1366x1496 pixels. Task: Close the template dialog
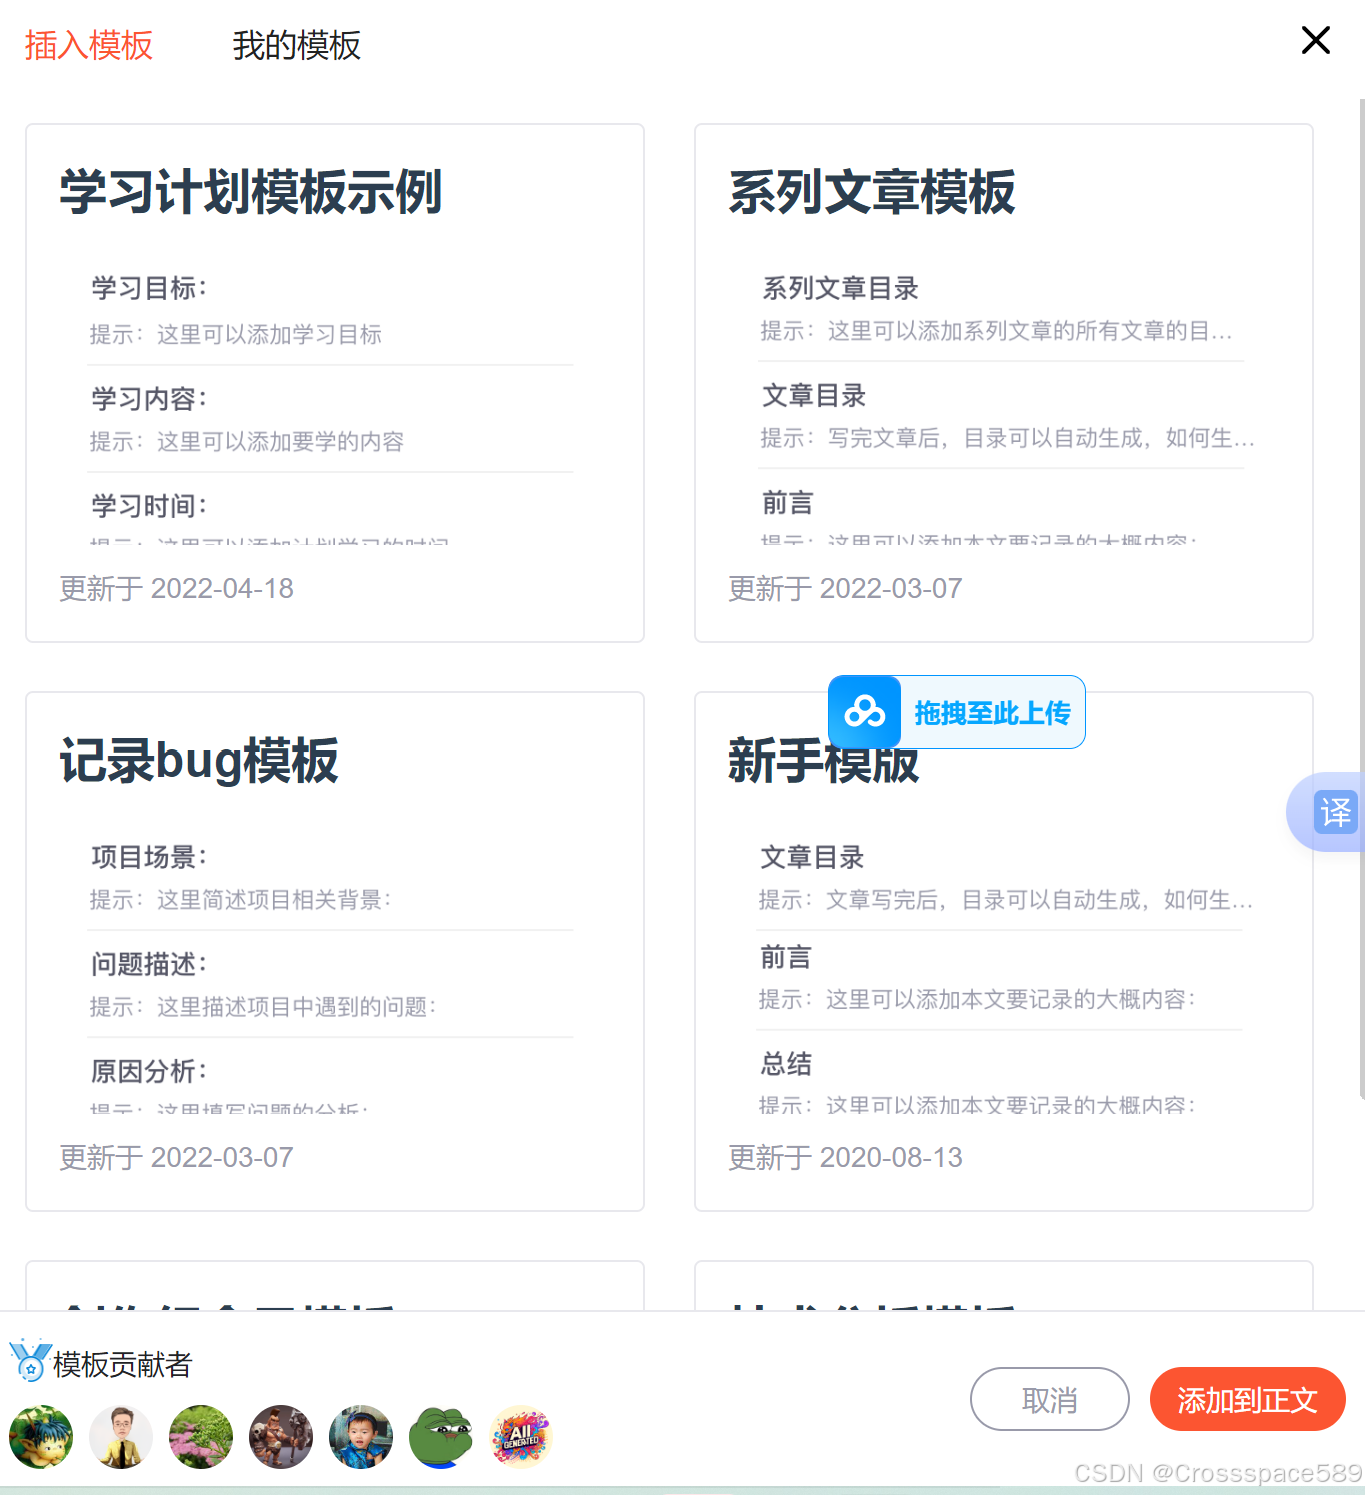1315,41
